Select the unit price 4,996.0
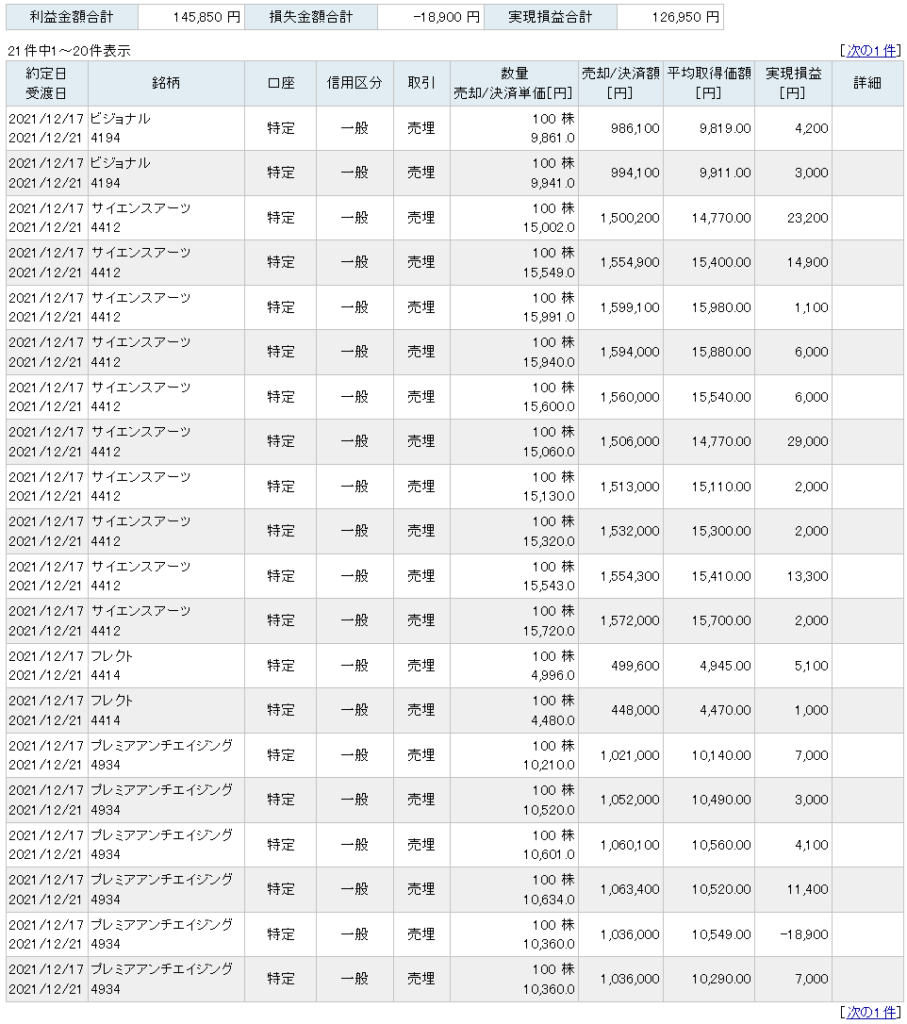Viewport: 907px width, 1024px height. [x=552, y=676]
